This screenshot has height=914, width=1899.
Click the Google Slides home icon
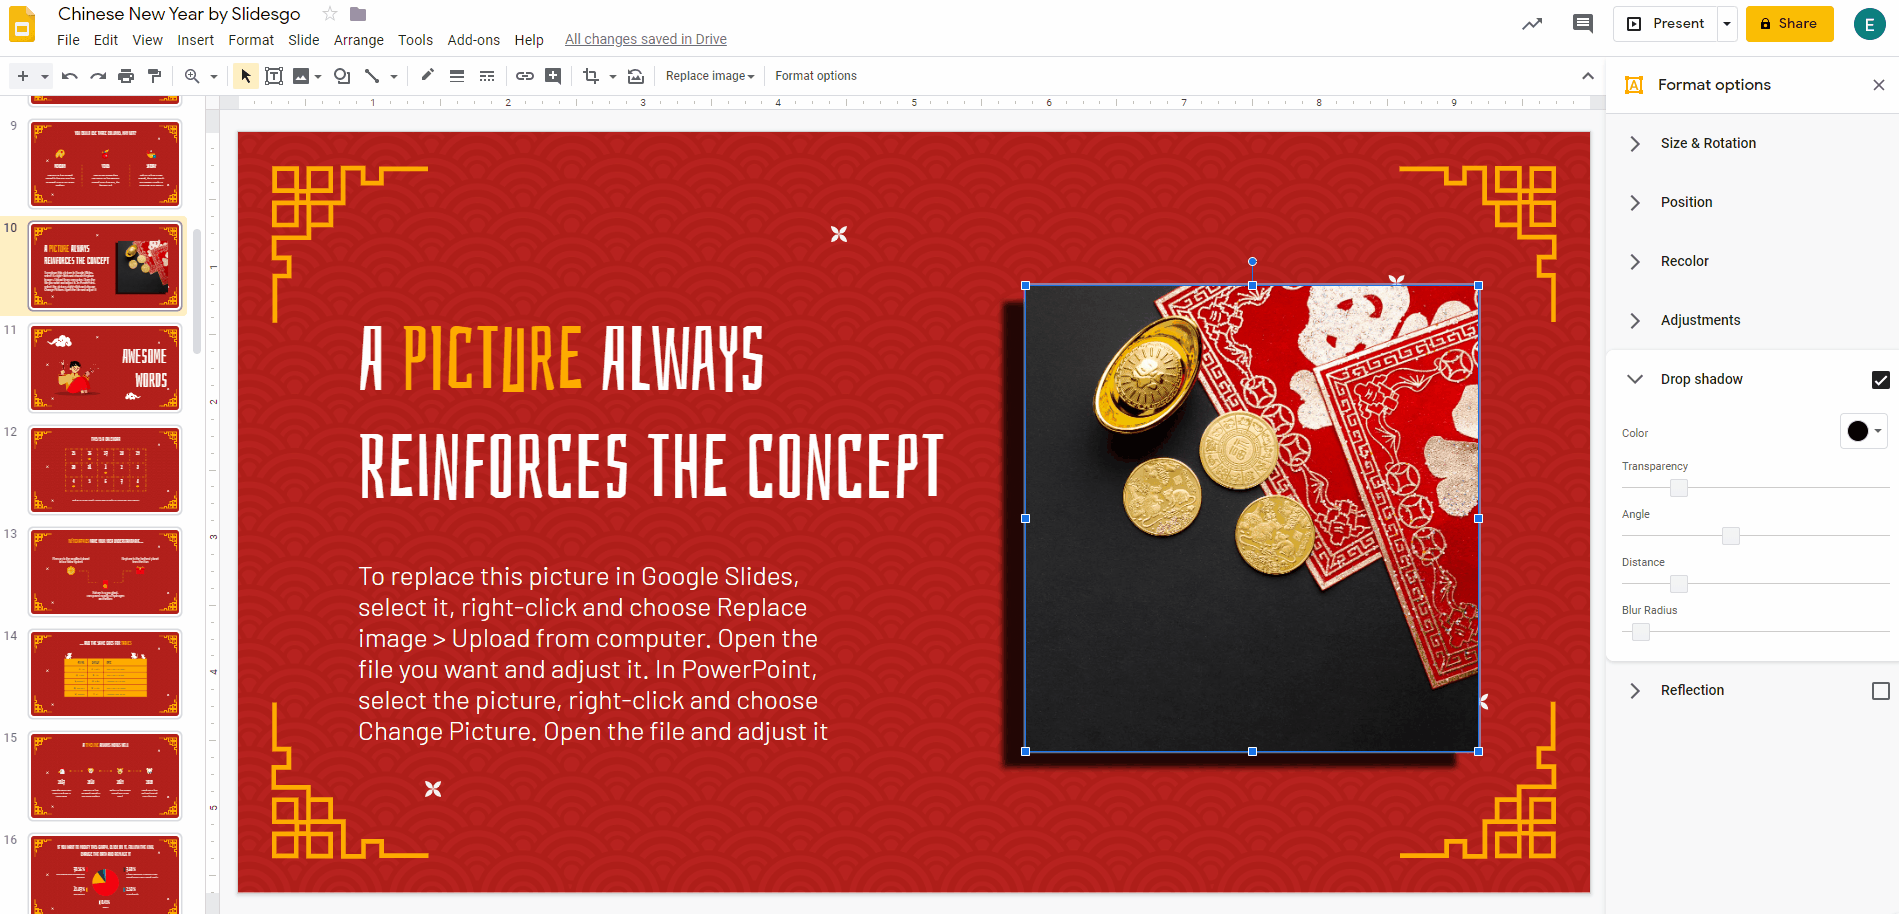(22, 24)
